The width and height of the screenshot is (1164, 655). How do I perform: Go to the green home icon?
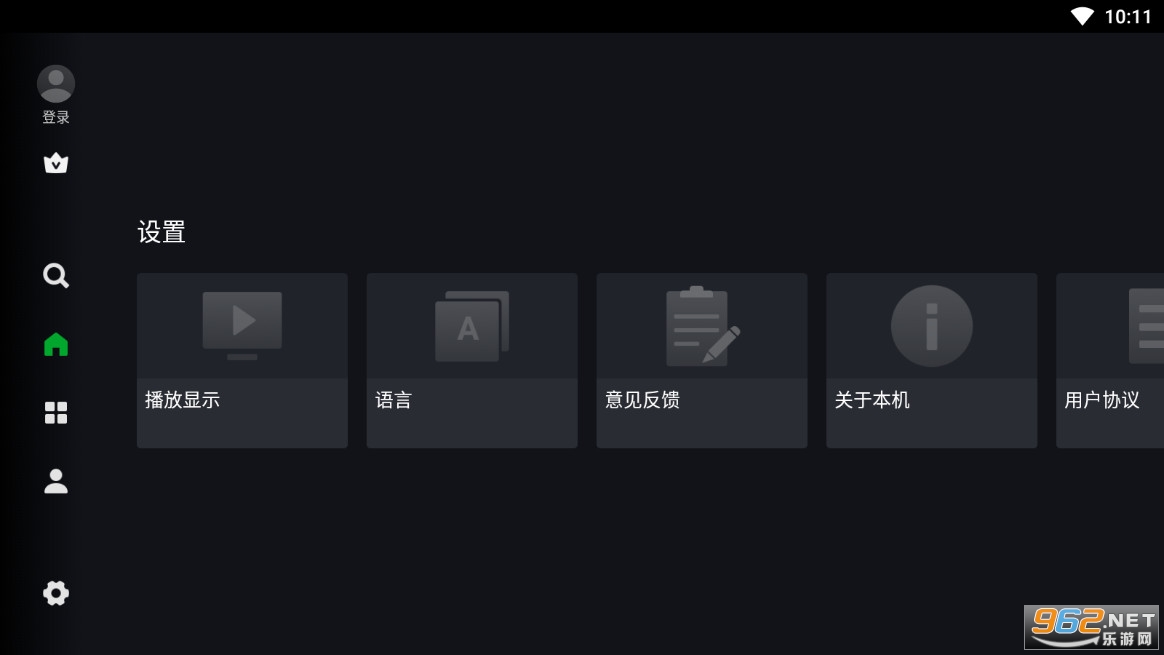56,345
